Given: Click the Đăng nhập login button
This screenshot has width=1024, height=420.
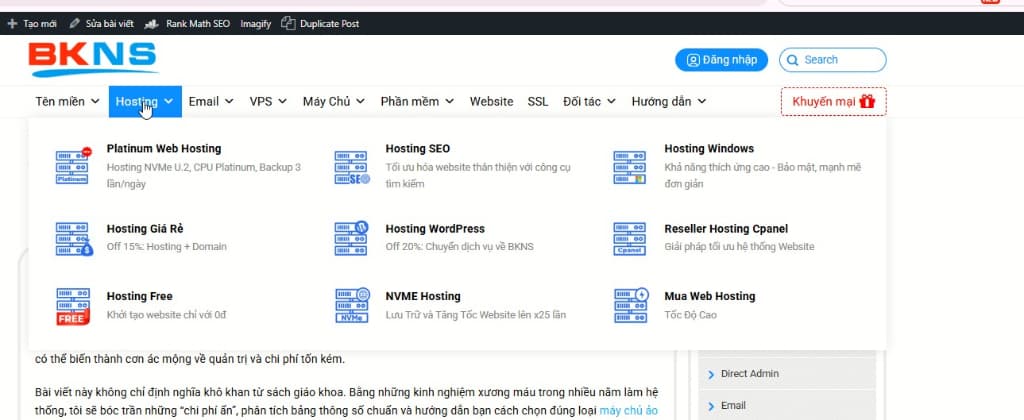Looking at the screenshot, I should 722,60.
